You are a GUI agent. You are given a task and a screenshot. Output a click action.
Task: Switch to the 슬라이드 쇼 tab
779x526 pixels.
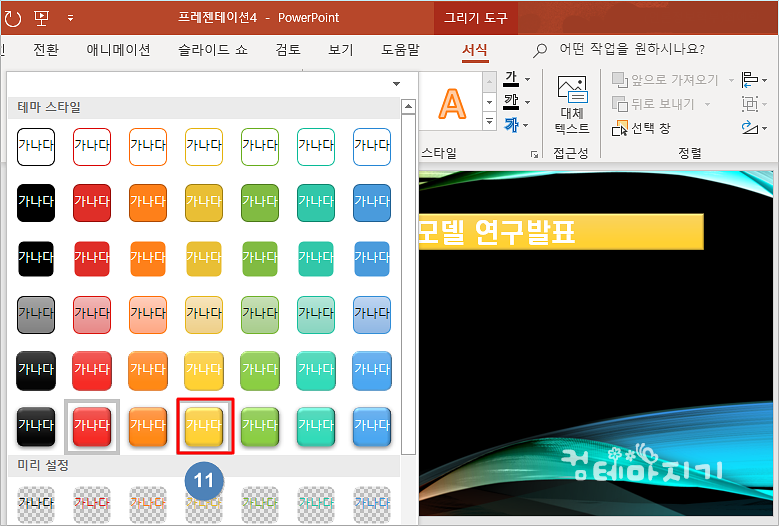(x=213, y=50)
